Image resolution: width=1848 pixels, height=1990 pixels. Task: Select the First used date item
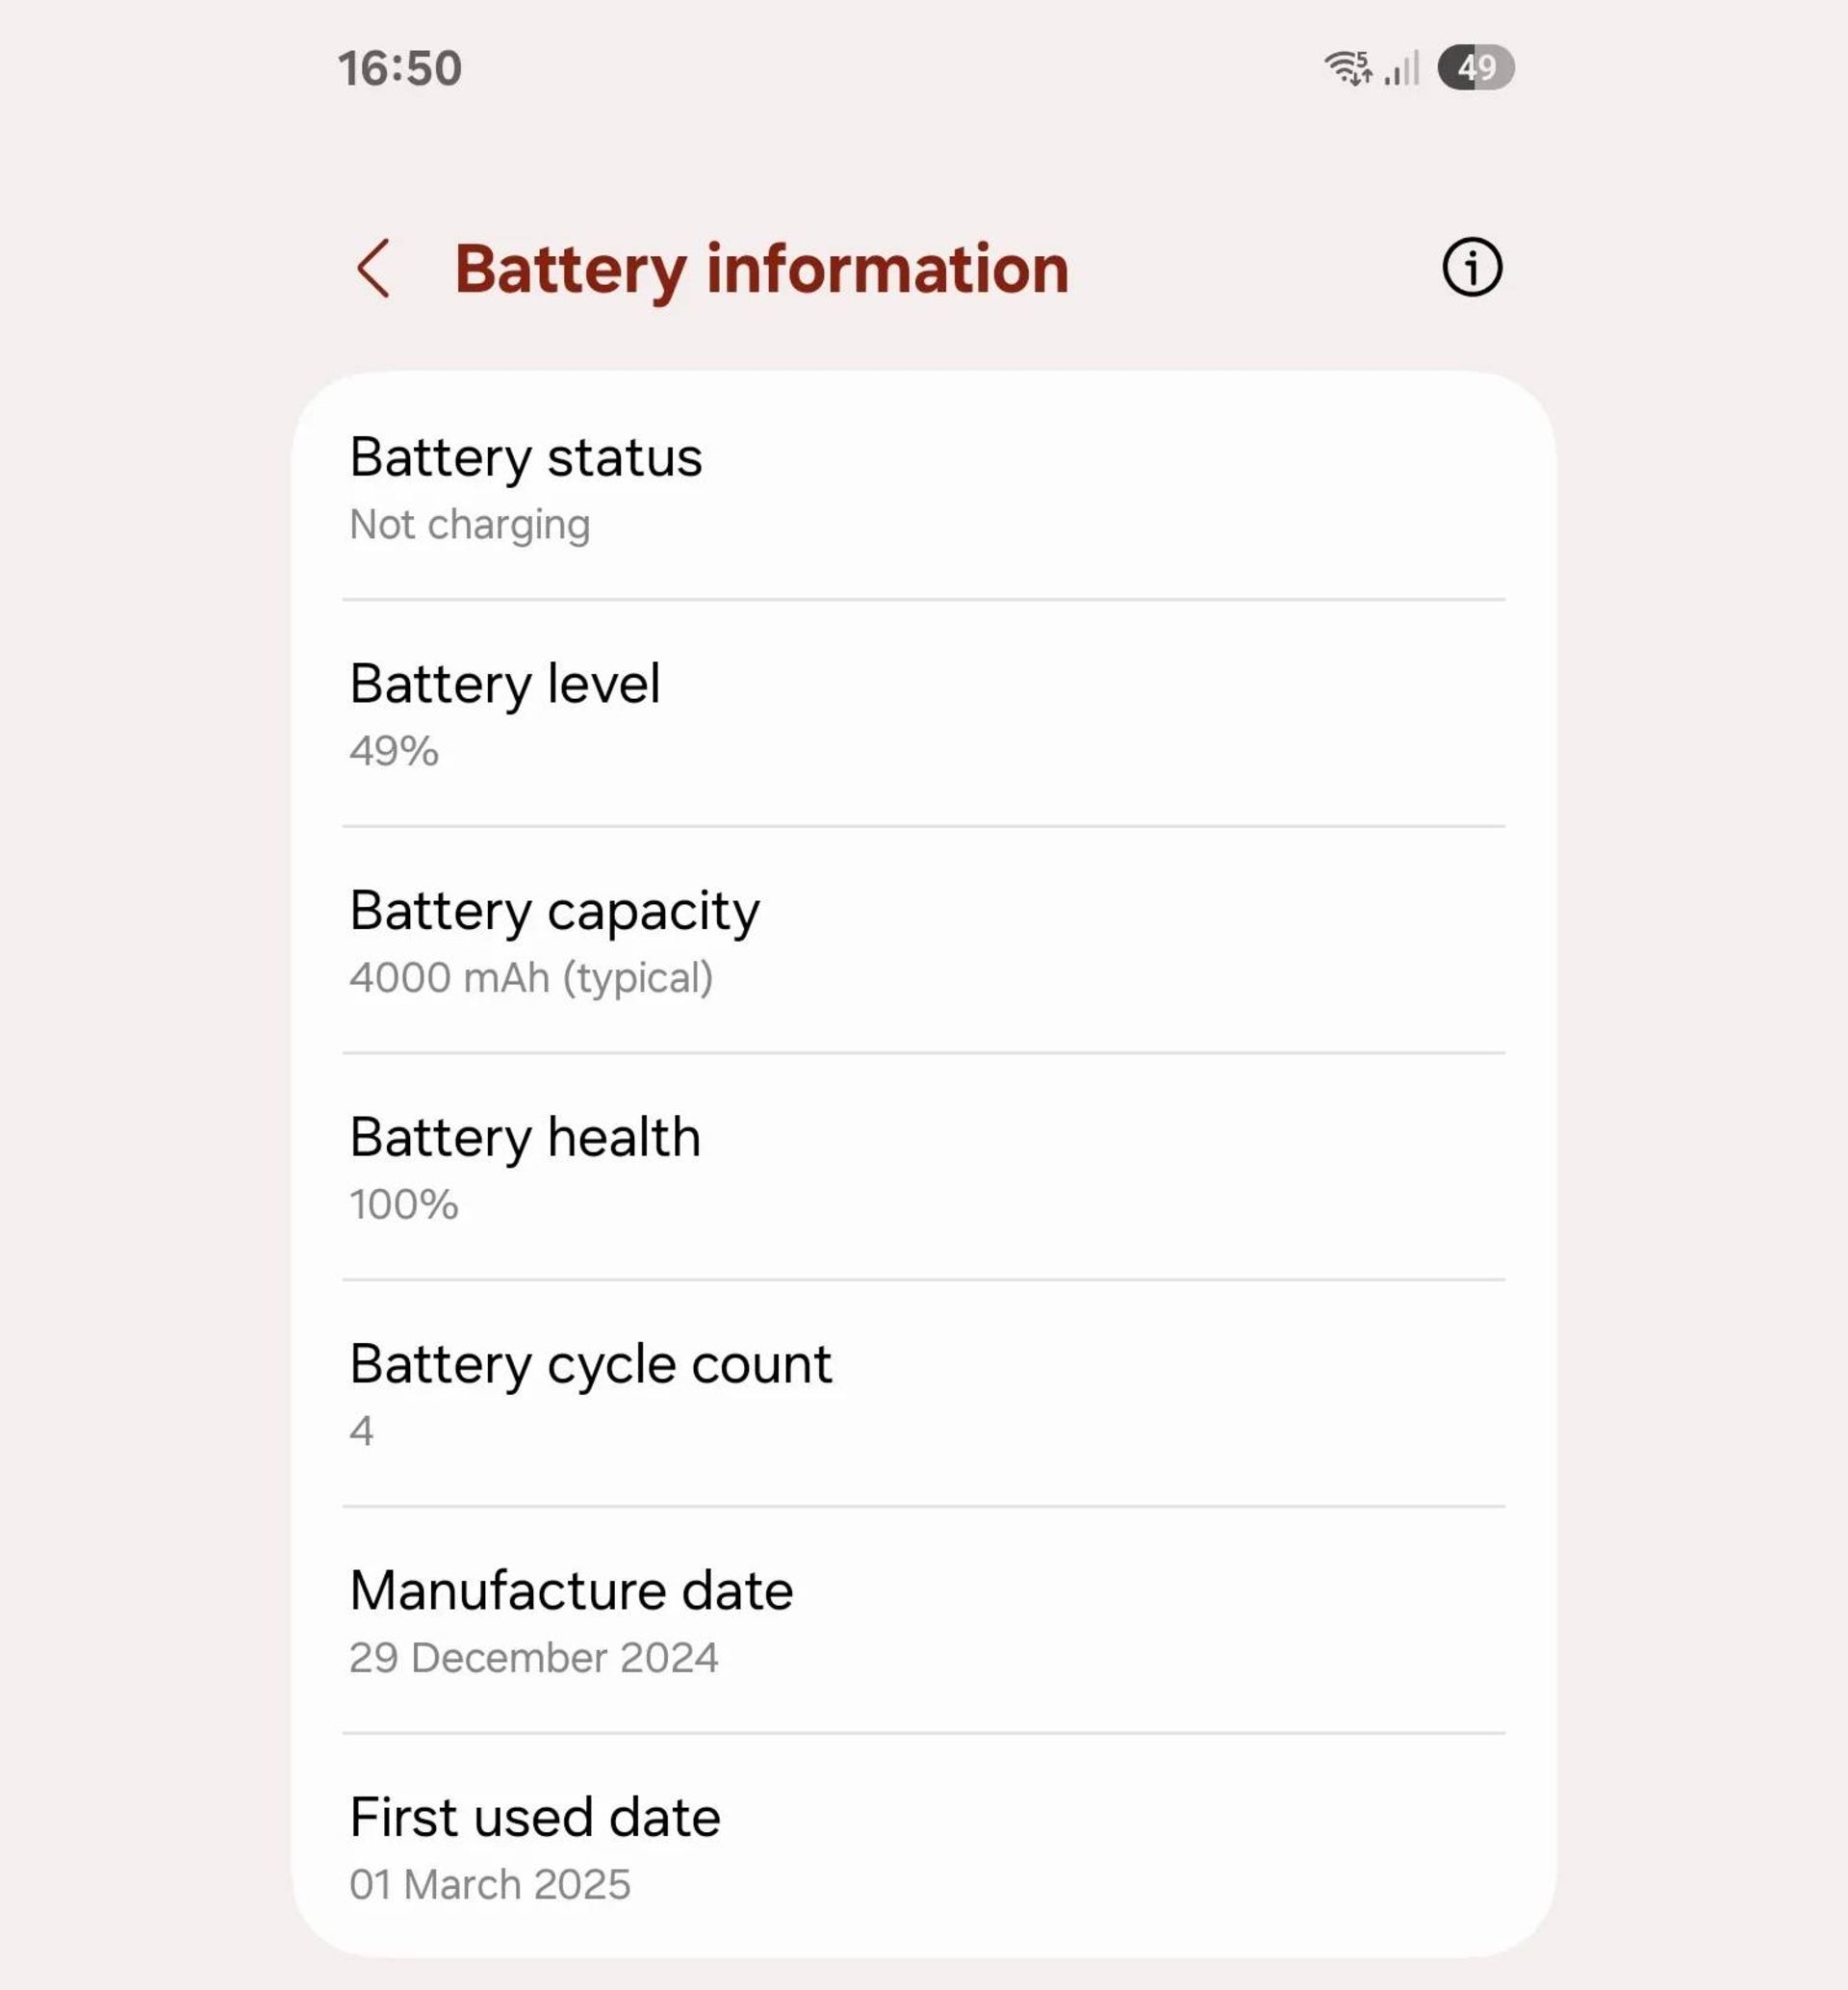[924, 1845]
